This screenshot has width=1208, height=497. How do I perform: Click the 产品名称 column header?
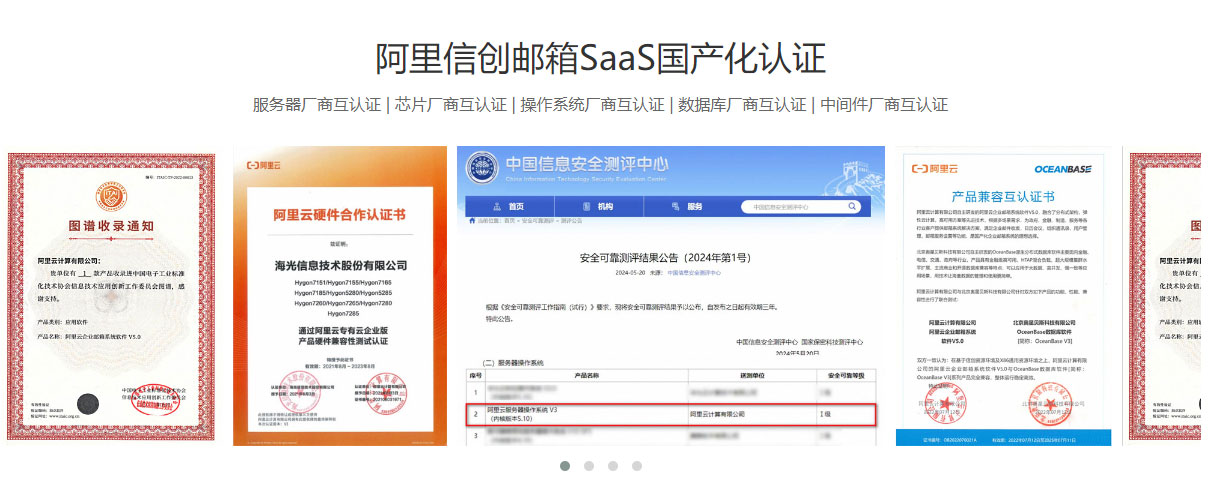[x=586, y=374]
